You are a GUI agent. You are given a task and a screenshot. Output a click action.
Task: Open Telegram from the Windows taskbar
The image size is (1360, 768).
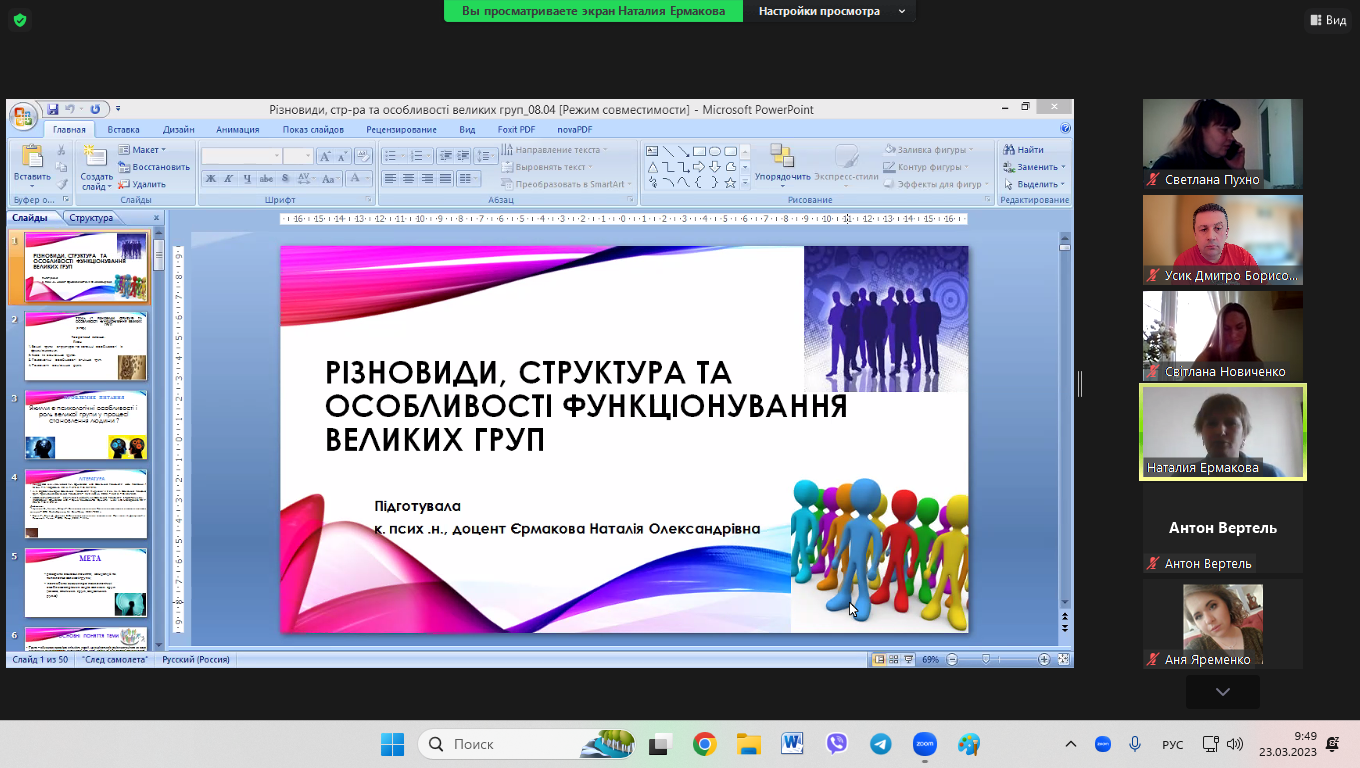click(880, 744)
